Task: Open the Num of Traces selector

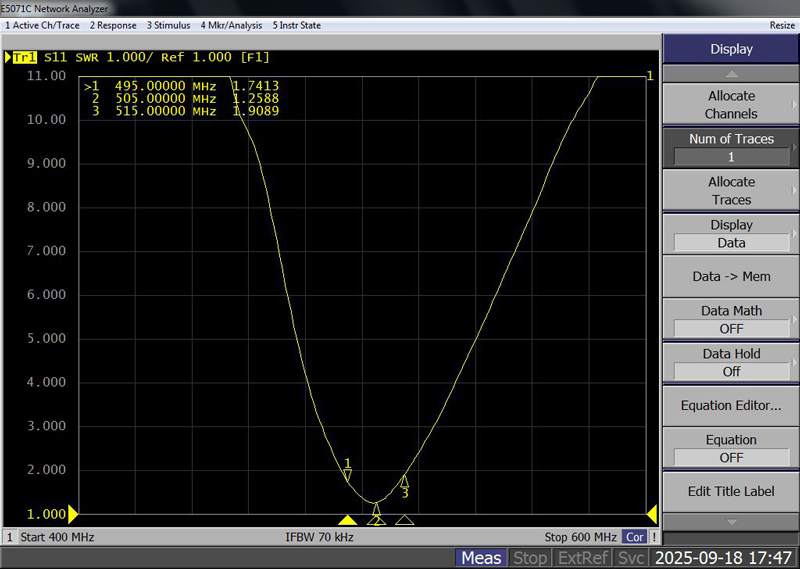Action: coord(731,147)
